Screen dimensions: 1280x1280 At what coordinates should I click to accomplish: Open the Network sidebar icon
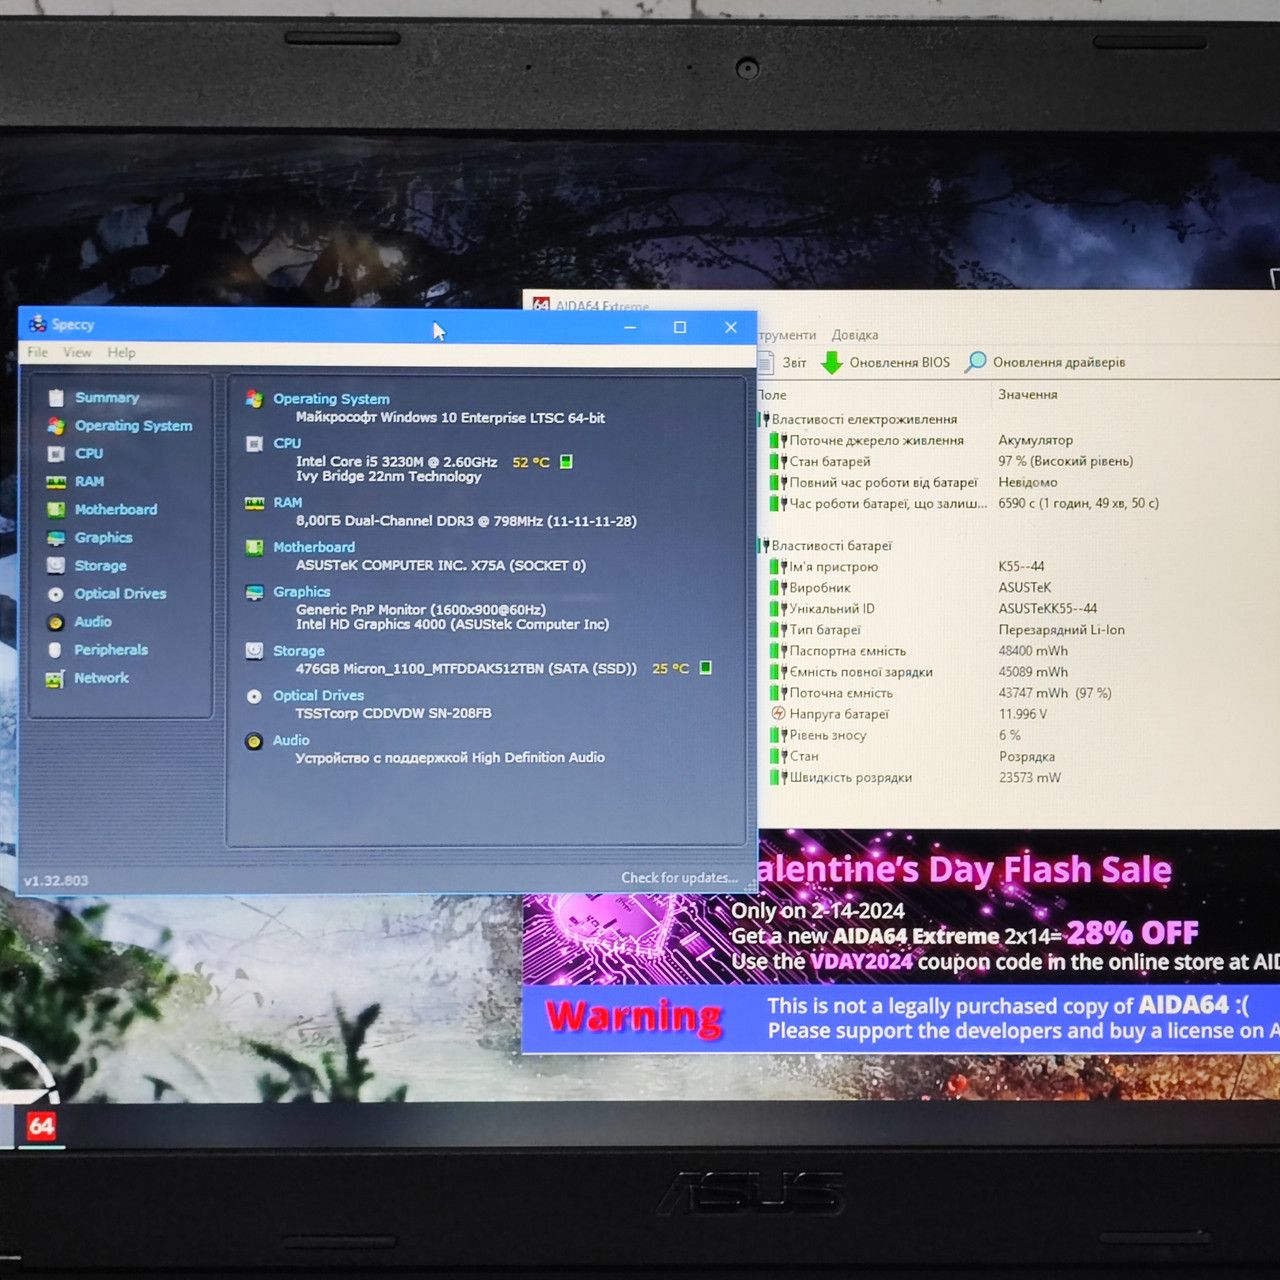point(56,679)
